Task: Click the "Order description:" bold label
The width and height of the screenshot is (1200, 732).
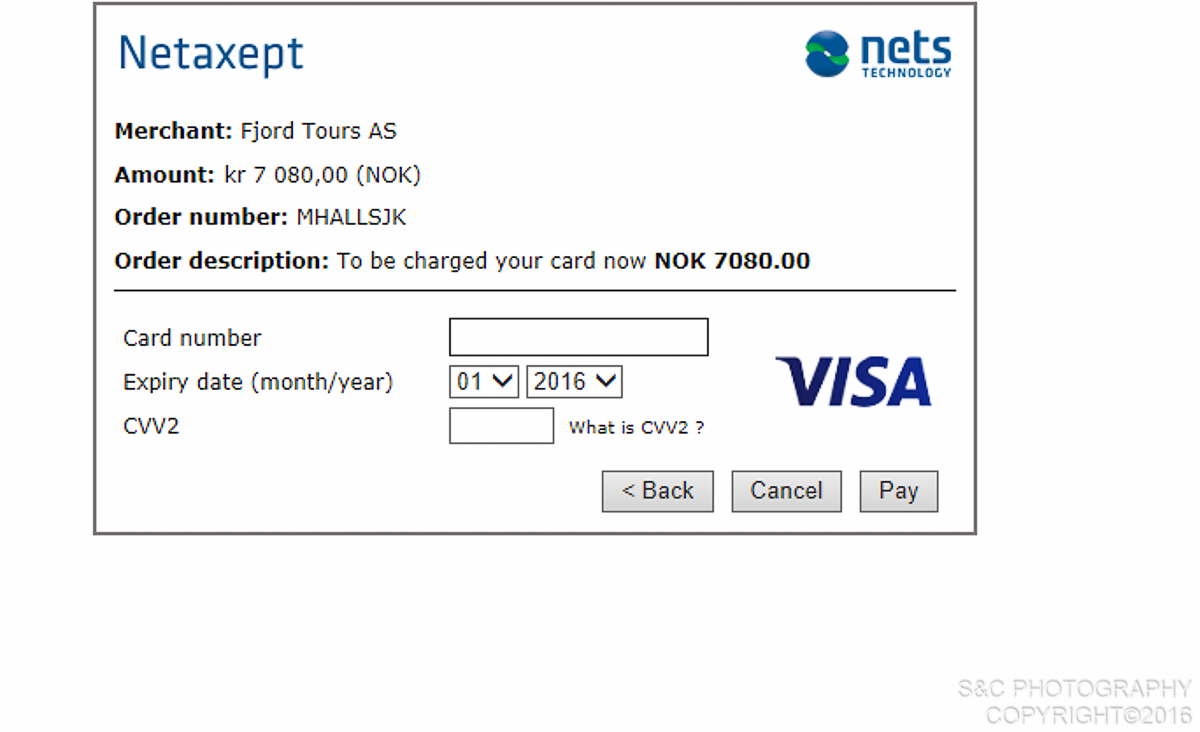Action: pos(221,262)
